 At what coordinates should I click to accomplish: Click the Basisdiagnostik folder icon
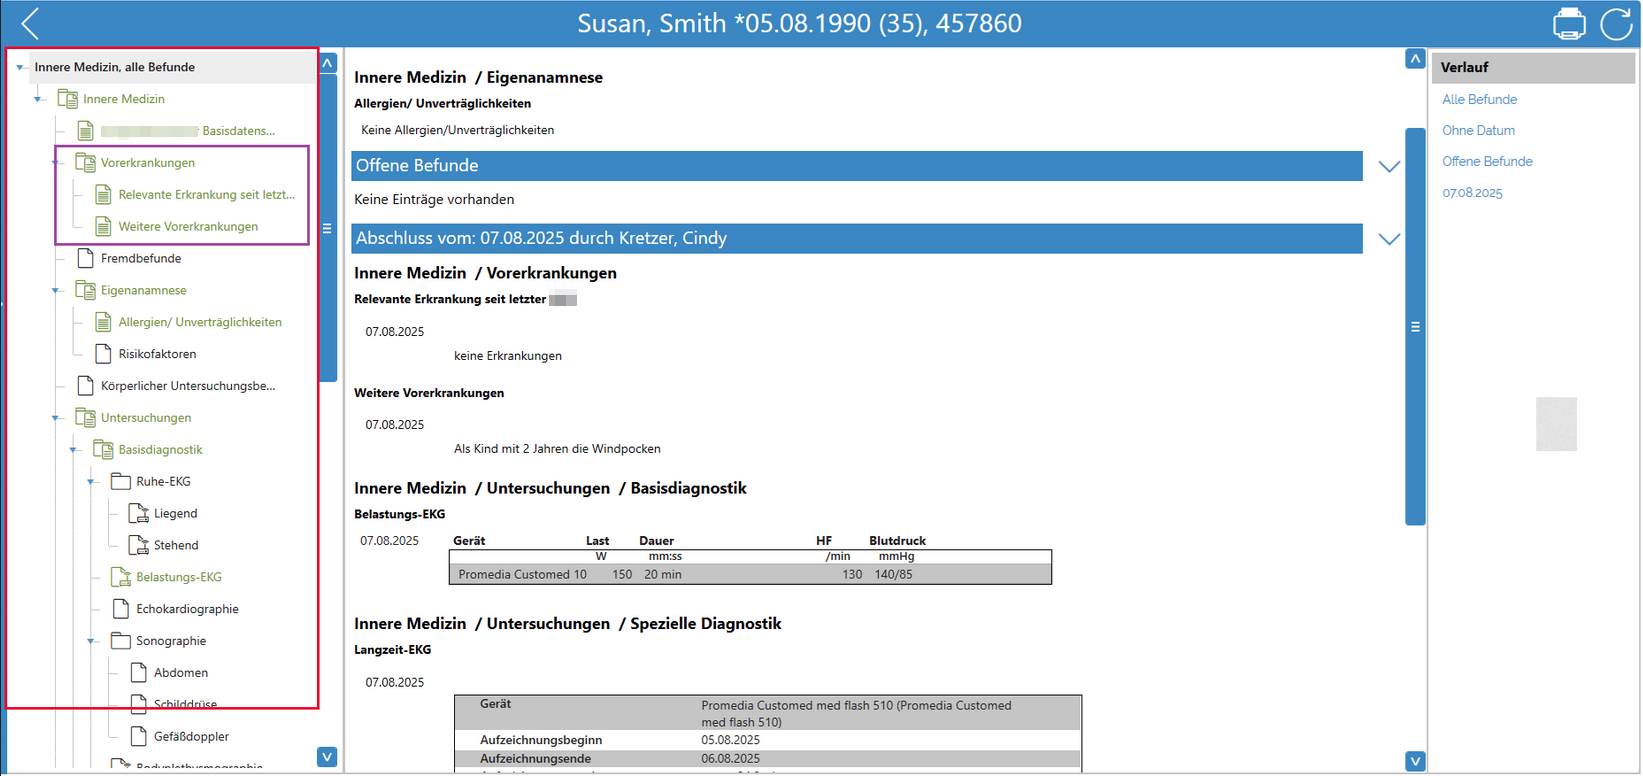[x=104, y=450]
